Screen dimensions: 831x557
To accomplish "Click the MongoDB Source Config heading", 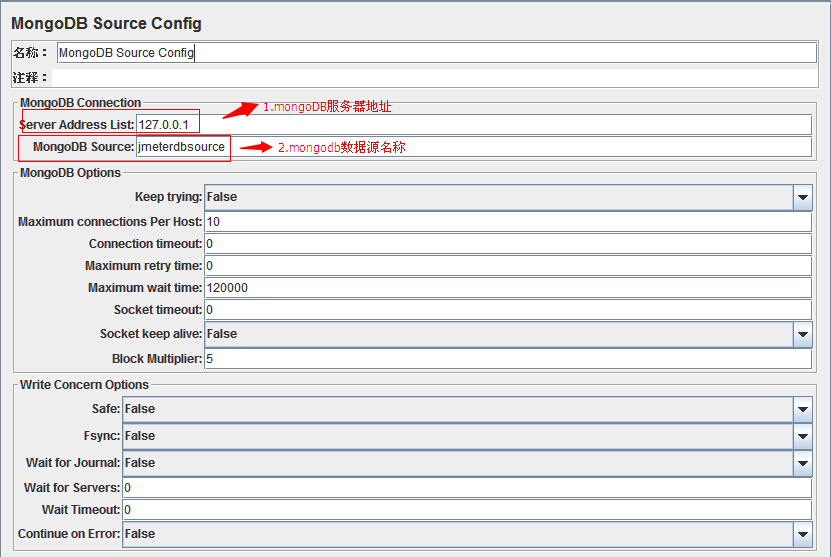I will 106,23.
